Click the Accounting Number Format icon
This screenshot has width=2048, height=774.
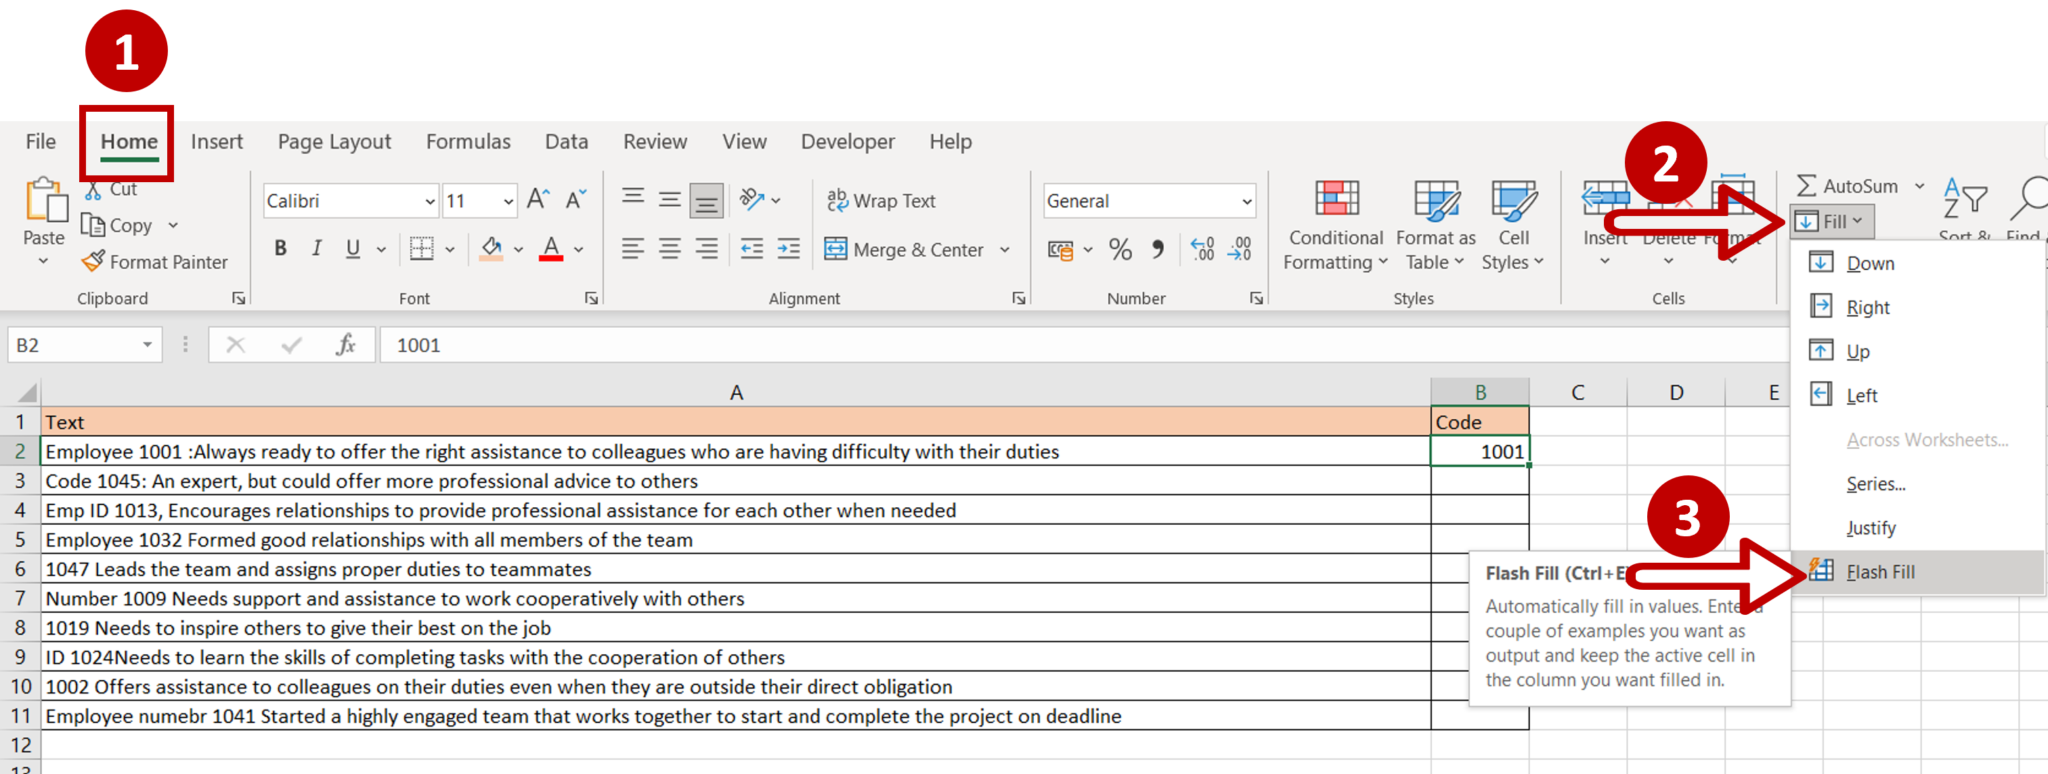[x=1061, y=249]
